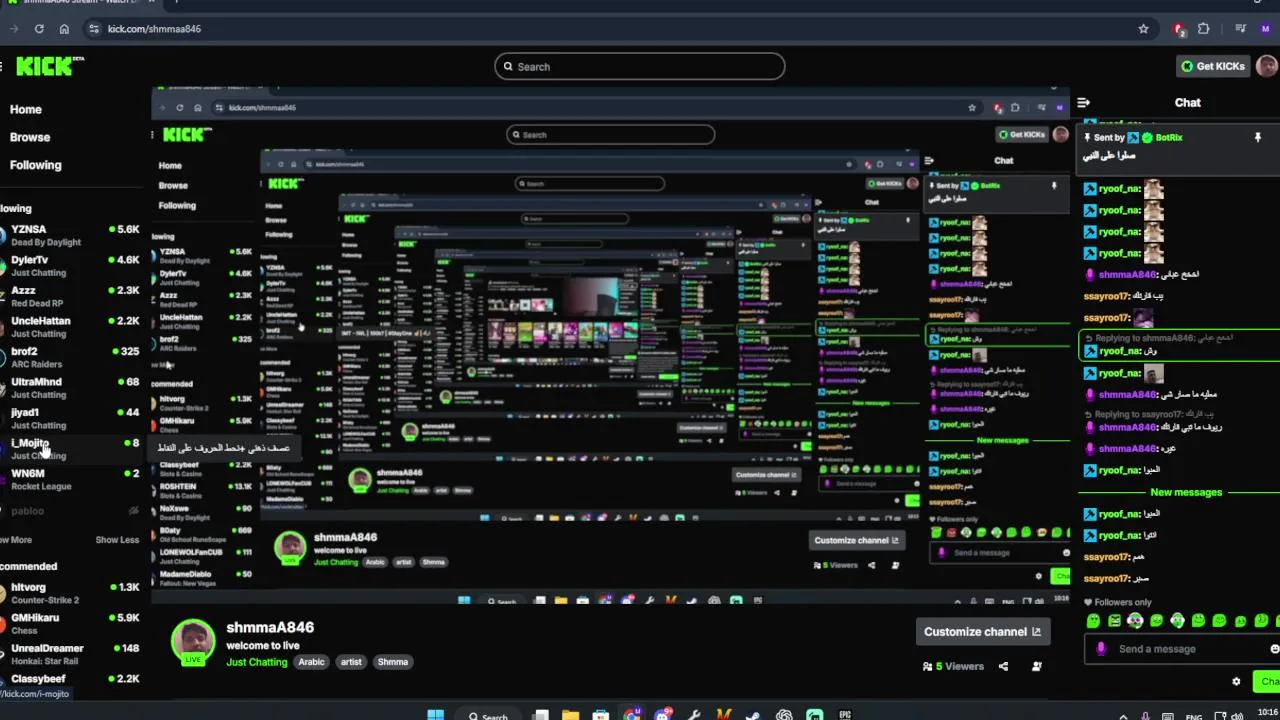Open UncleHattan channel in the sidebar
The image size is (1280, 720).
tap(70, 327)
